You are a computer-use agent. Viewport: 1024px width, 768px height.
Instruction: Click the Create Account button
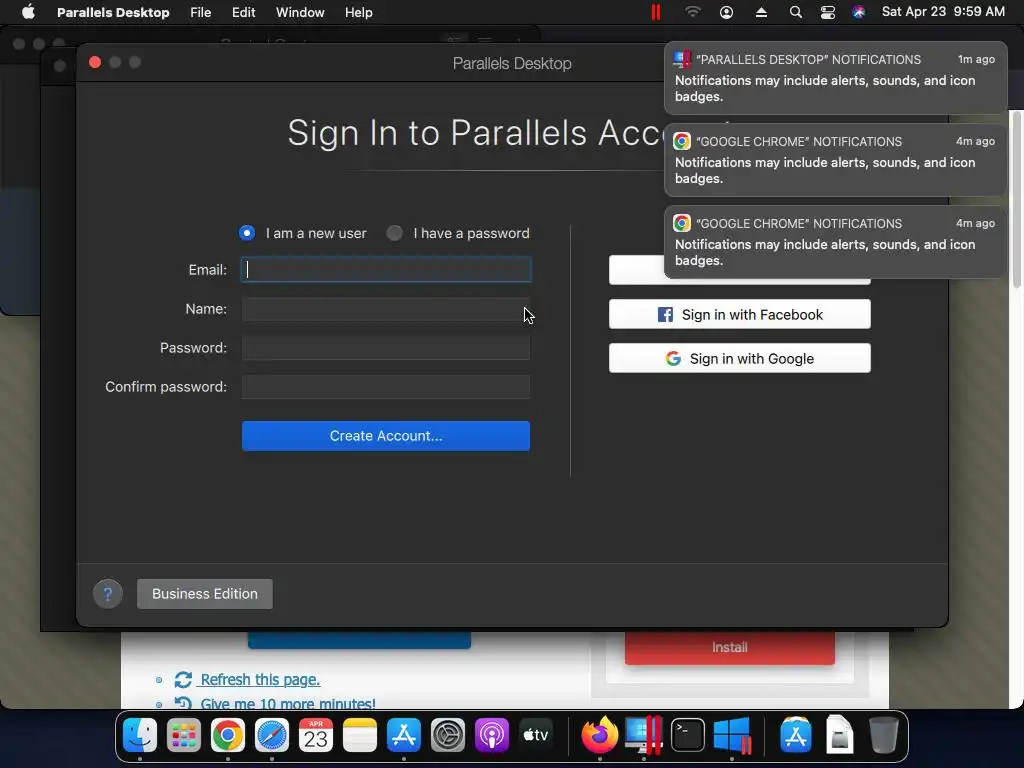click(386, 436)
